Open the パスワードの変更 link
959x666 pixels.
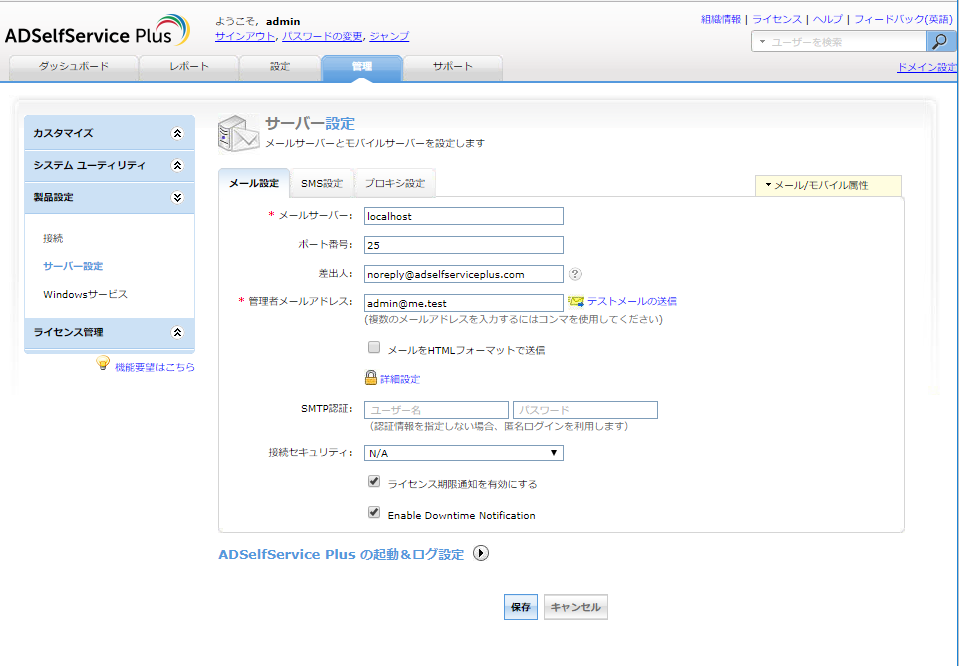coord(322,36)
